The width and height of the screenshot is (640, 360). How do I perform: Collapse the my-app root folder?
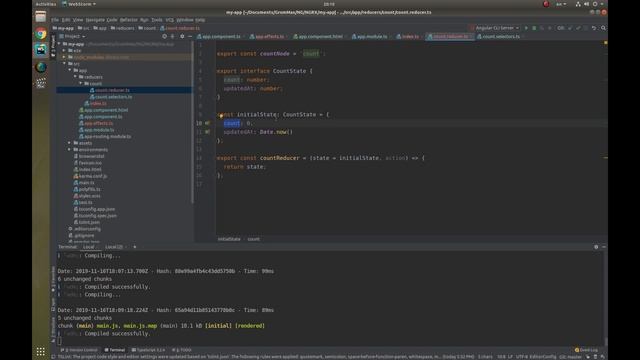pos(59,44)
